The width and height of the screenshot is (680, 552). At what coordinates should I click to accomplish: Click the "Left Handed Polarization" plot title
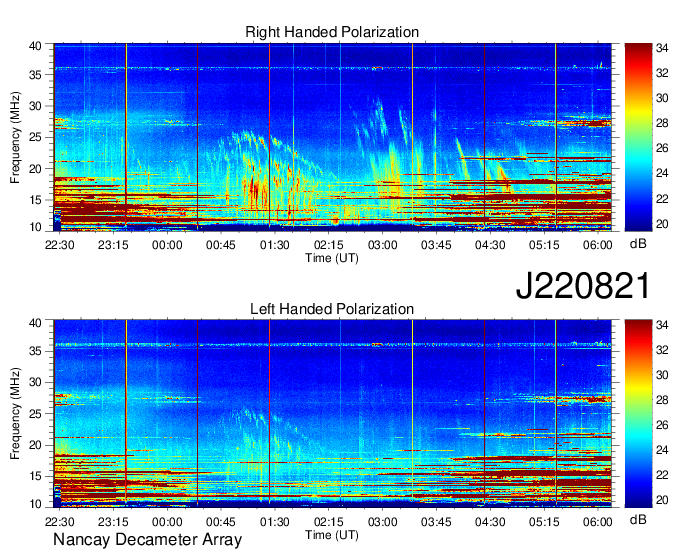coord(332,309)
